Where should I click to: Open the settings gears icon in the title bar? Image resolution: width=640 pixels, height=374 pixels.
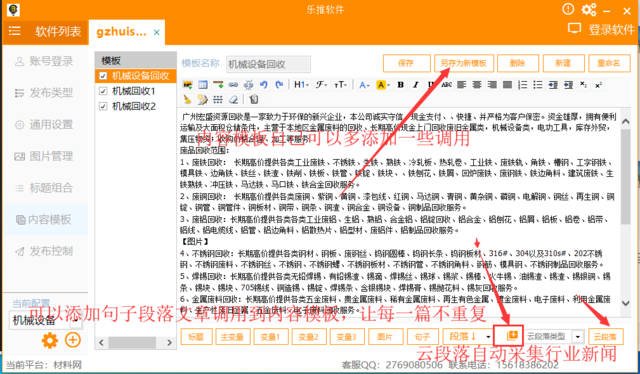(x=589, y=9)
